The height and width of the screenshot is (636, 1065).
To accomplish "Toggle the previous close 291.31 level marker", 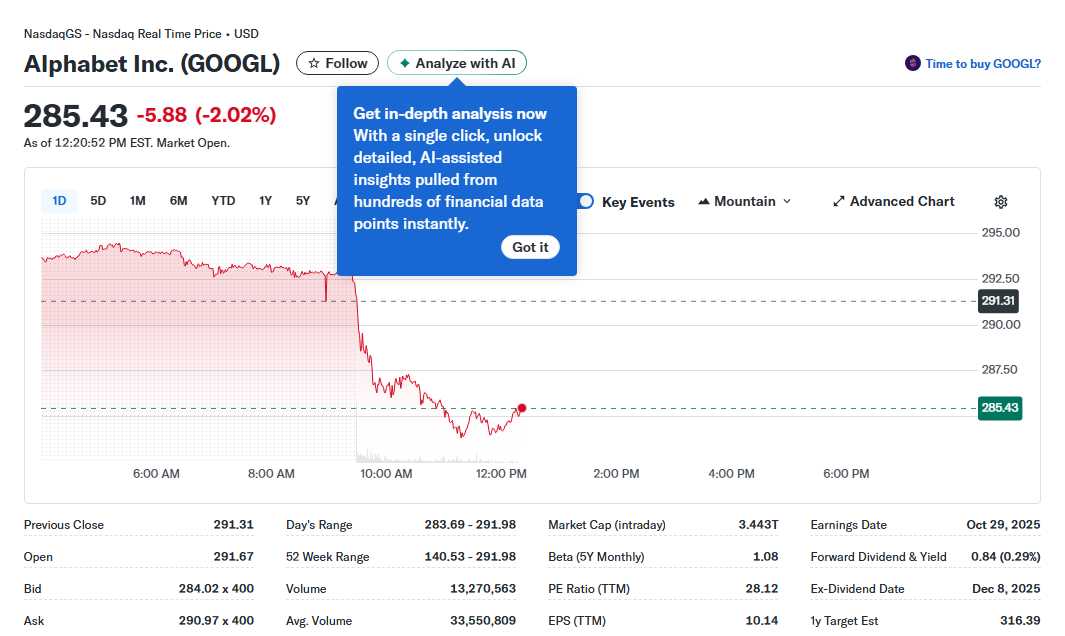I will tap(998, 300).
